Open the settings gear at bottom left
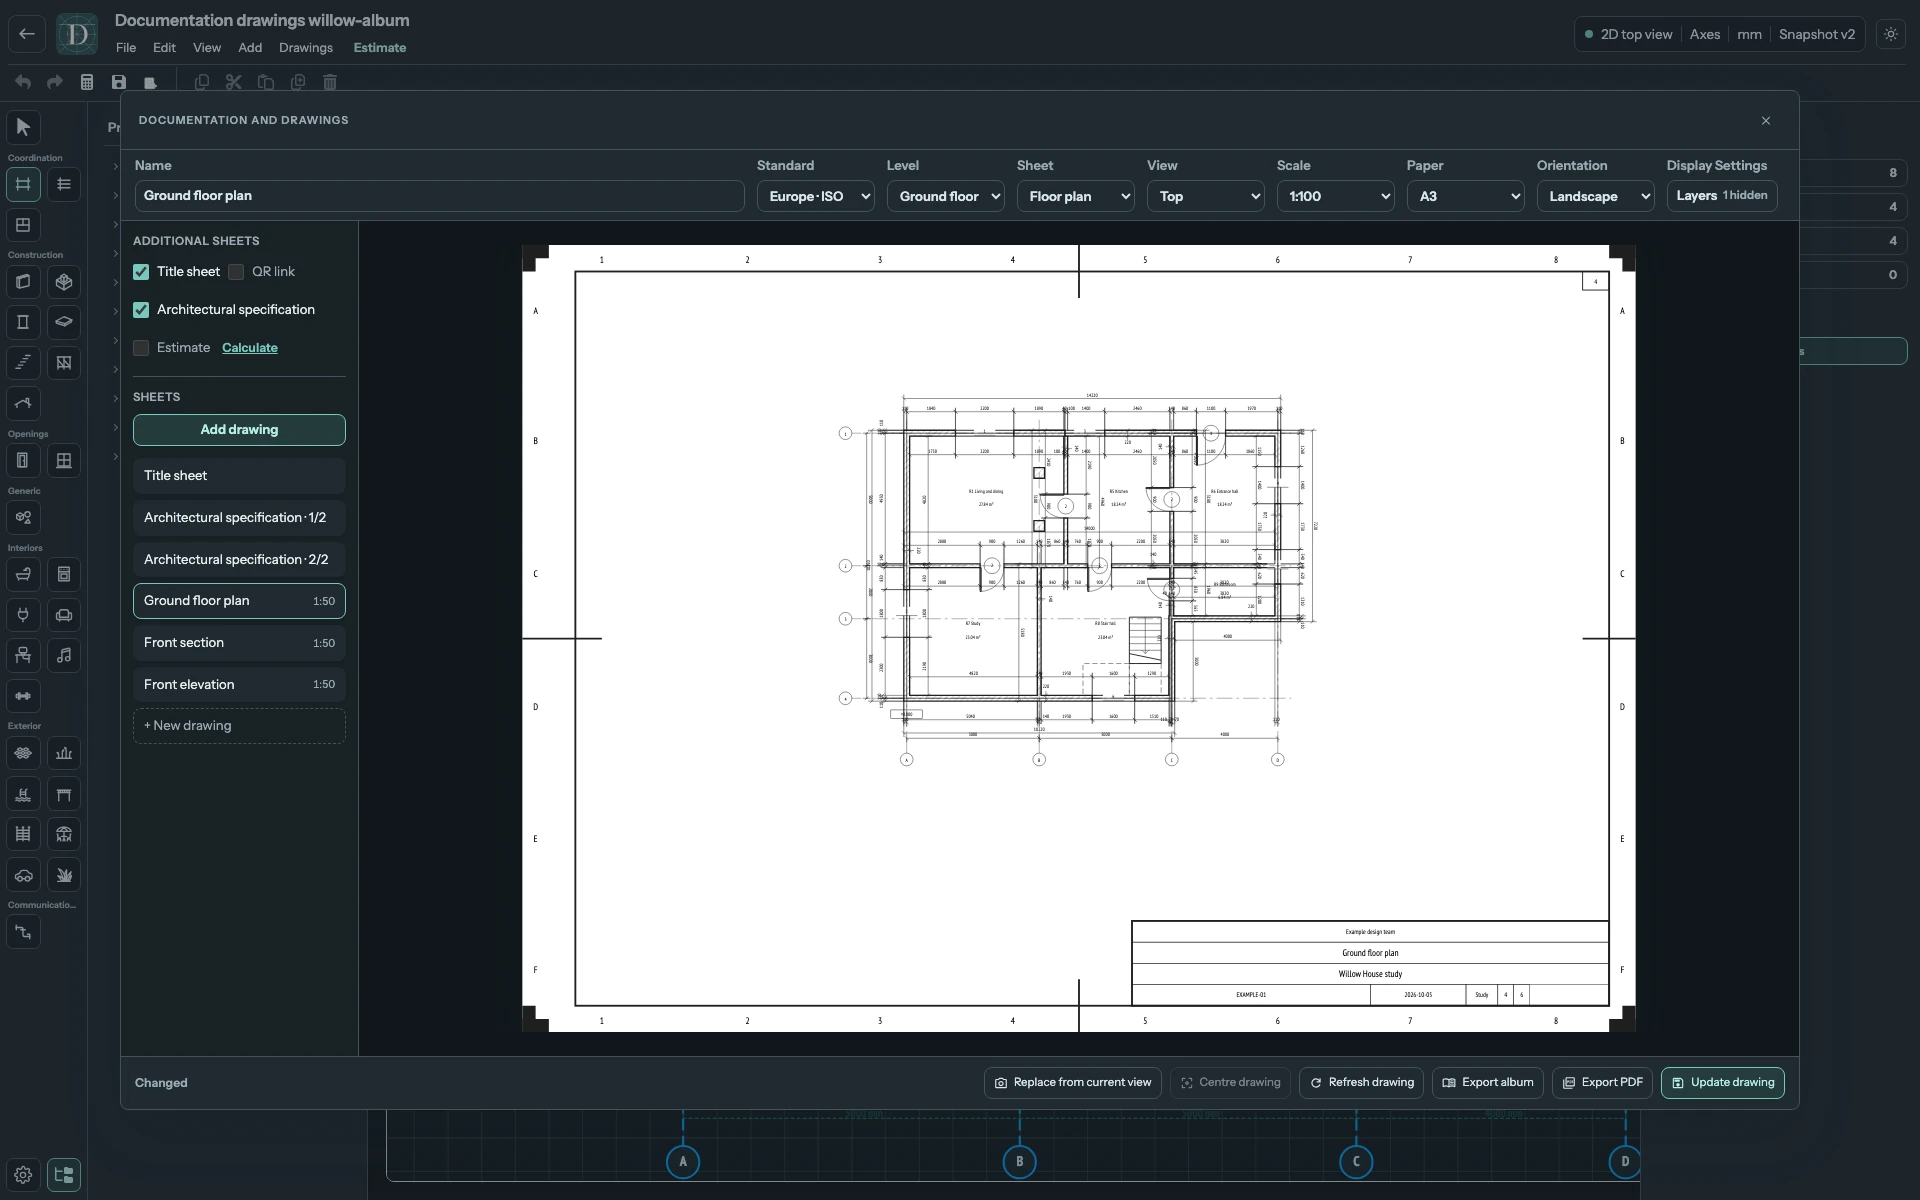The width and height of the screenshot is (1920, 1200). [x=23, y=1175]
